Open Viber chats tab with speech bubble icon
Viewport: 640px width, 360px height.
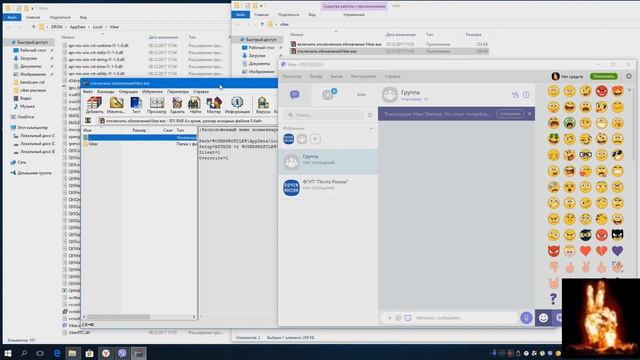[294, 95]
